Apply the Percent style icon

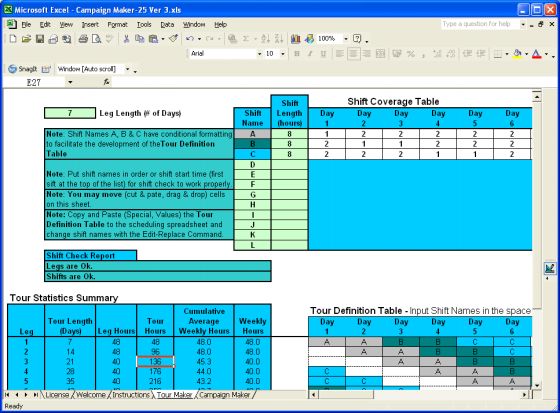pos(411,54)
